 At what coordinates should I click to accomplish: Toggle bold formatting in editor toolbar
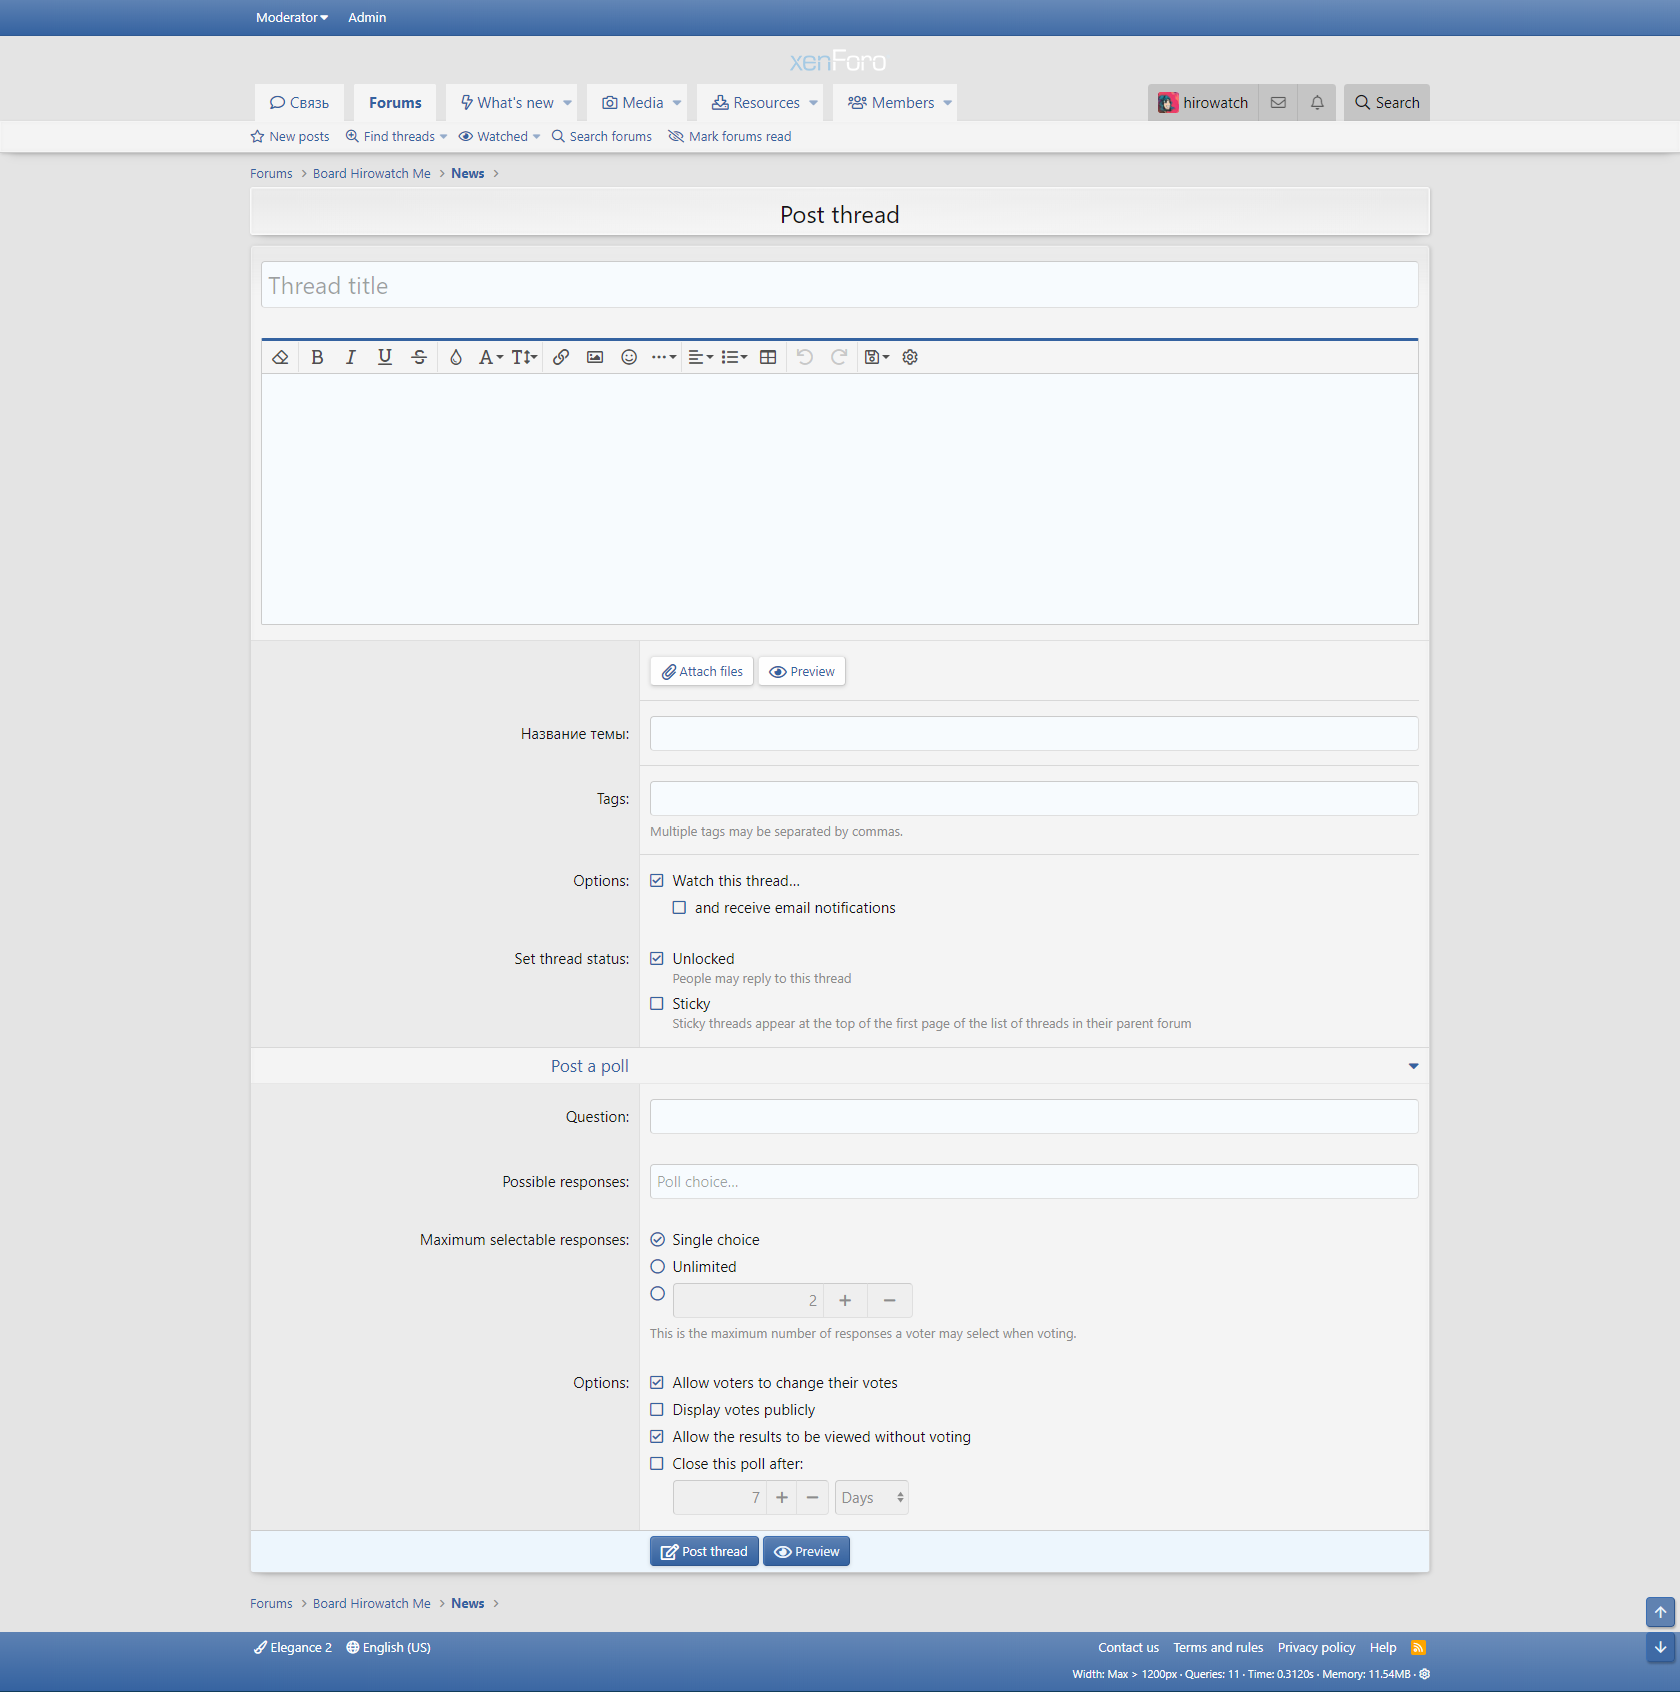click(317, 357)
